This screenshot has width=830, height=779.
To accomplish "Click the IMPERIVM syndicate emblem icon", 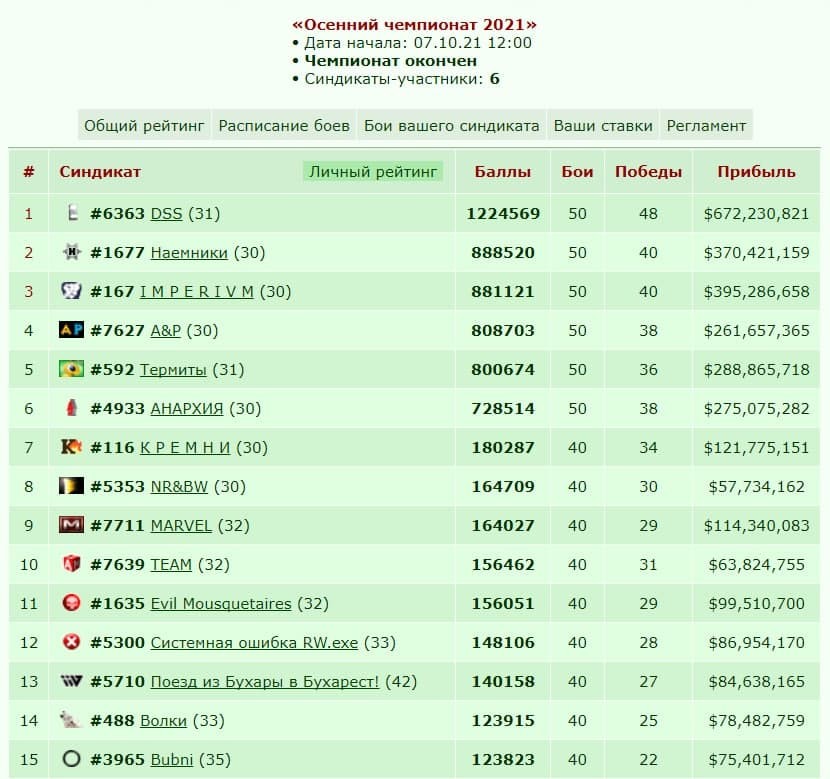I will click(71, 291).
